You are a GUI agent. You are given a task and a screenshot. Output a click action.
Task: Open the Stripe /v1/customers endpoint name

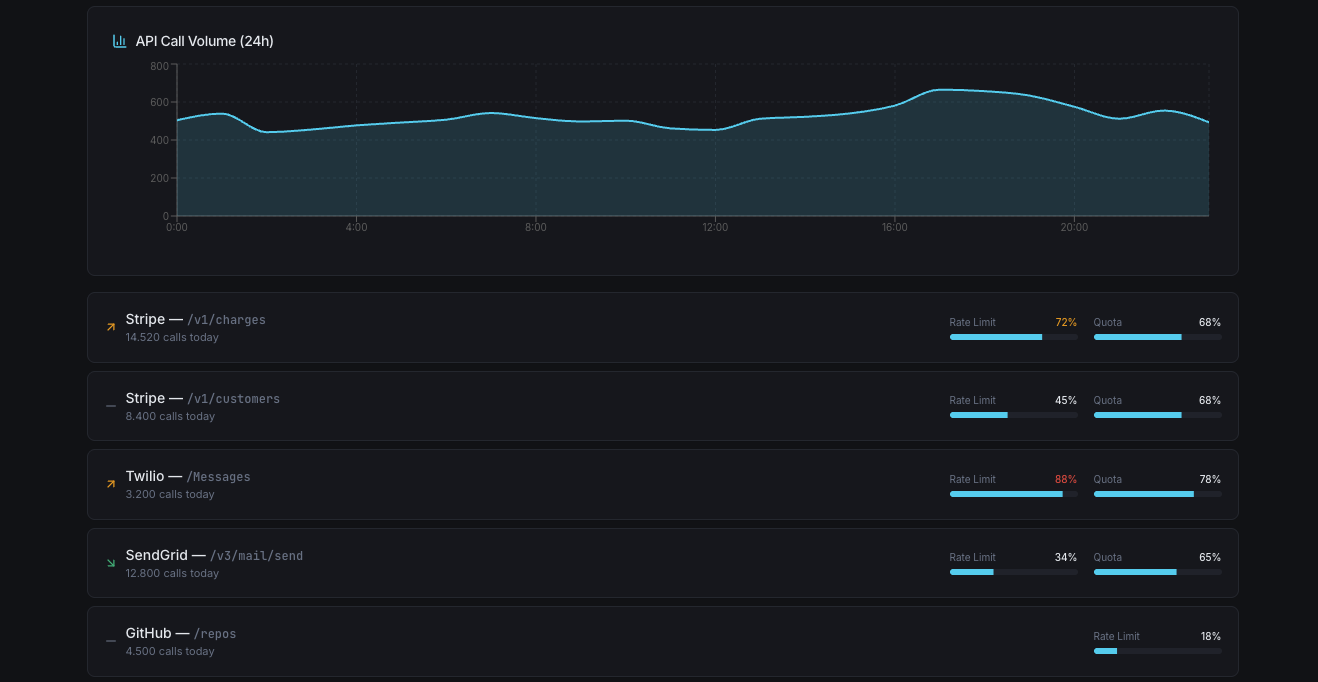[x=202, y=399]
